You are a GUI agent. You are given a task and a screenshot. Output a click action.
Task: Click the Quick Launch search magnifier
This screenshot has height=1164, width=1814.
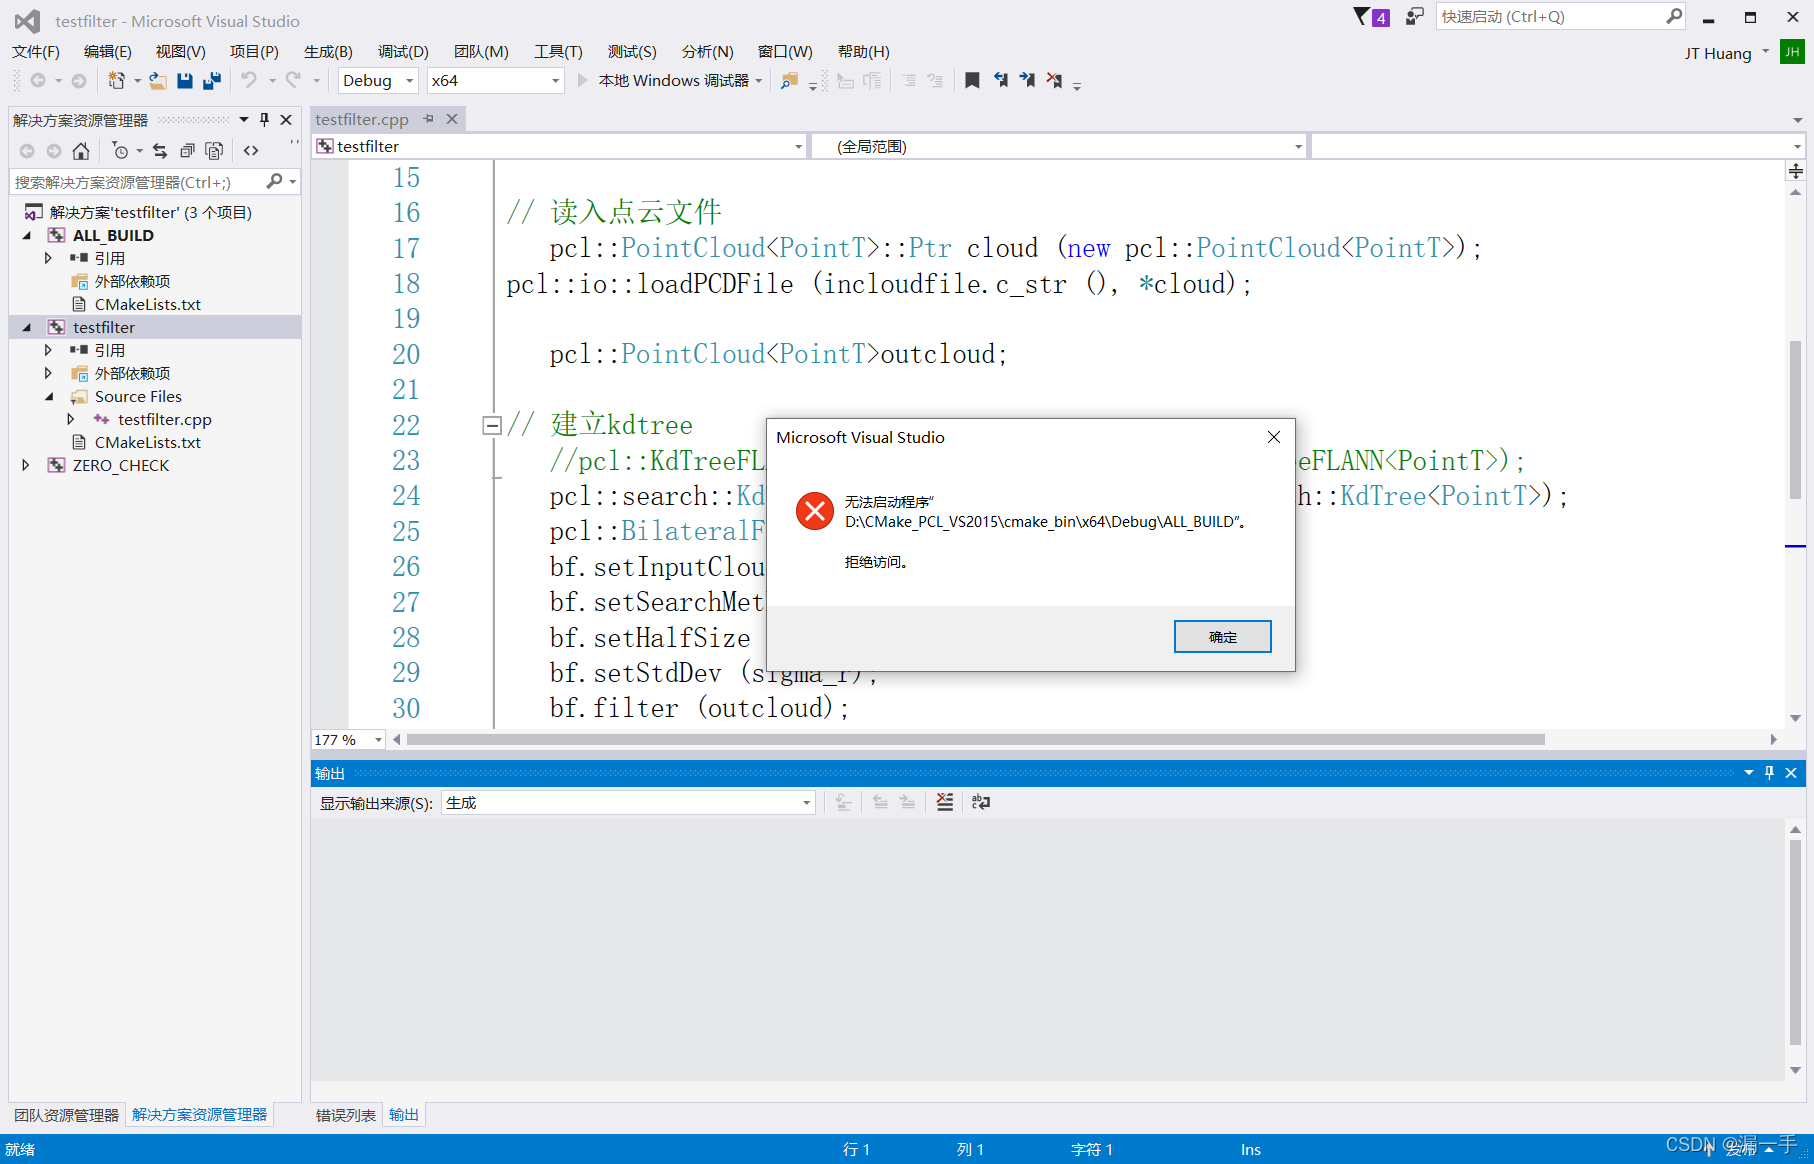tap(1674, 16)
